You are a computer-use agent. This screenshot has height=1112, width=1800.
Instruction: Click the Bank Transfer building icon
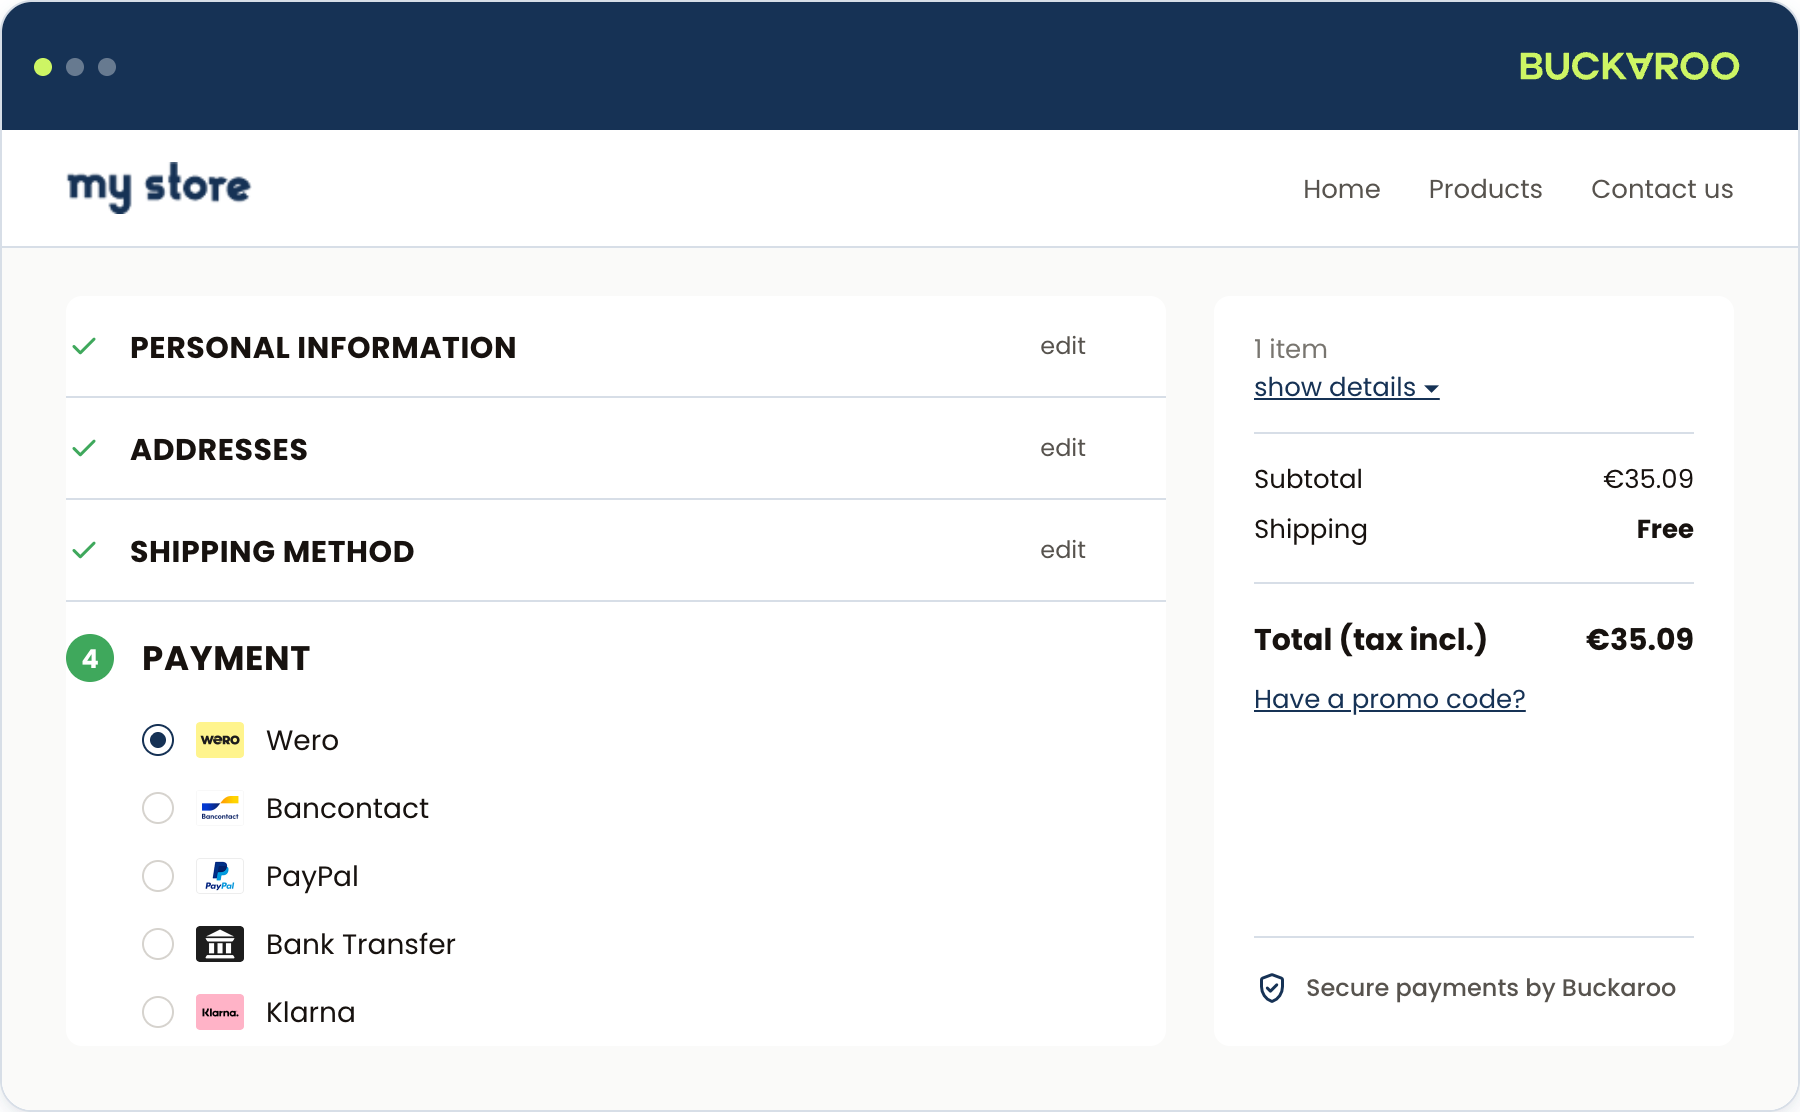tap(220, 944)
